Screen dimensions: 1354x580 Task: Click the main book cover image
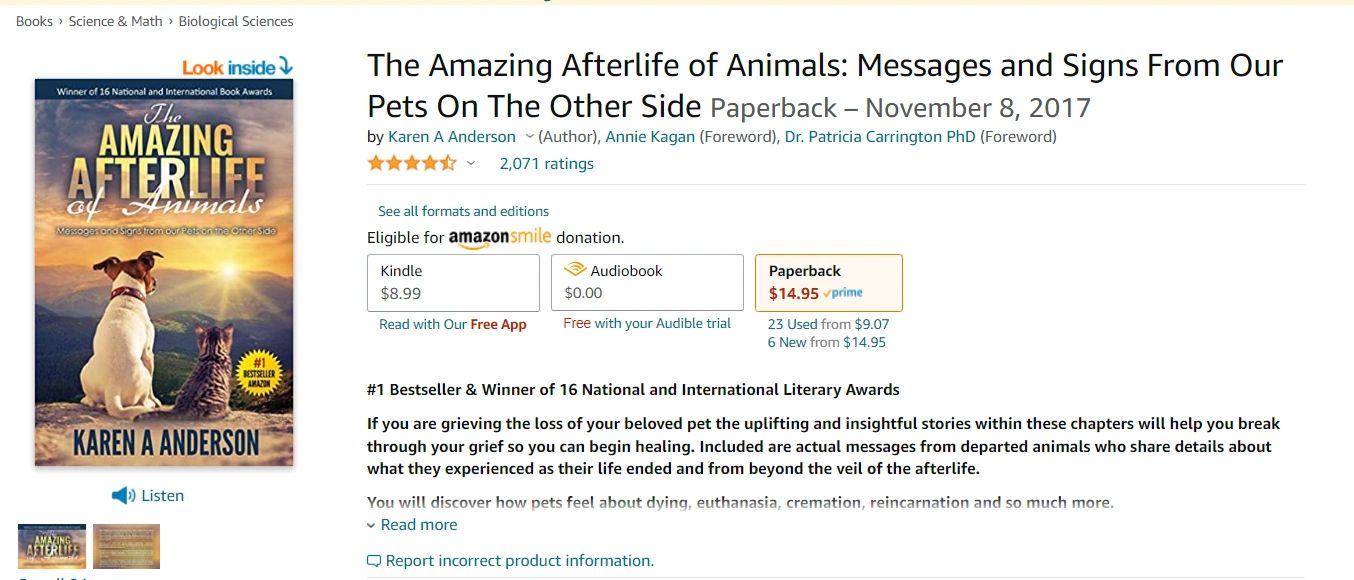click(x=164, y=272)
